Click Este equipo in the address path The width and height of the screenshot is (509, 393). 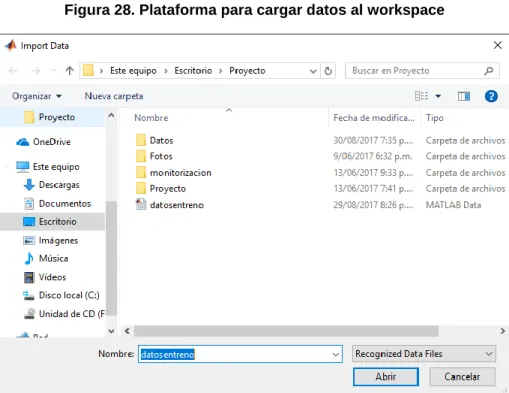click(133, 71)
